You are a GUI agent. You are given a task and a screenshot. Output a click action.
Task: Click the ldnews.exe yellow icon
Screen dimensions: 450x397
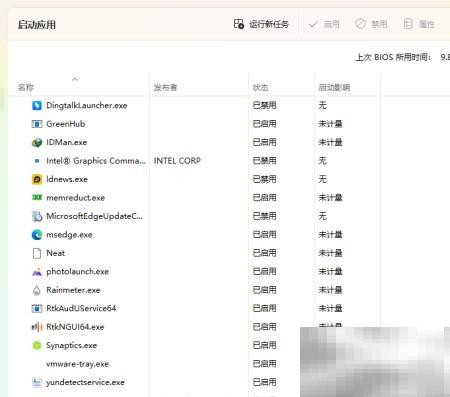[x=37, y=179]
